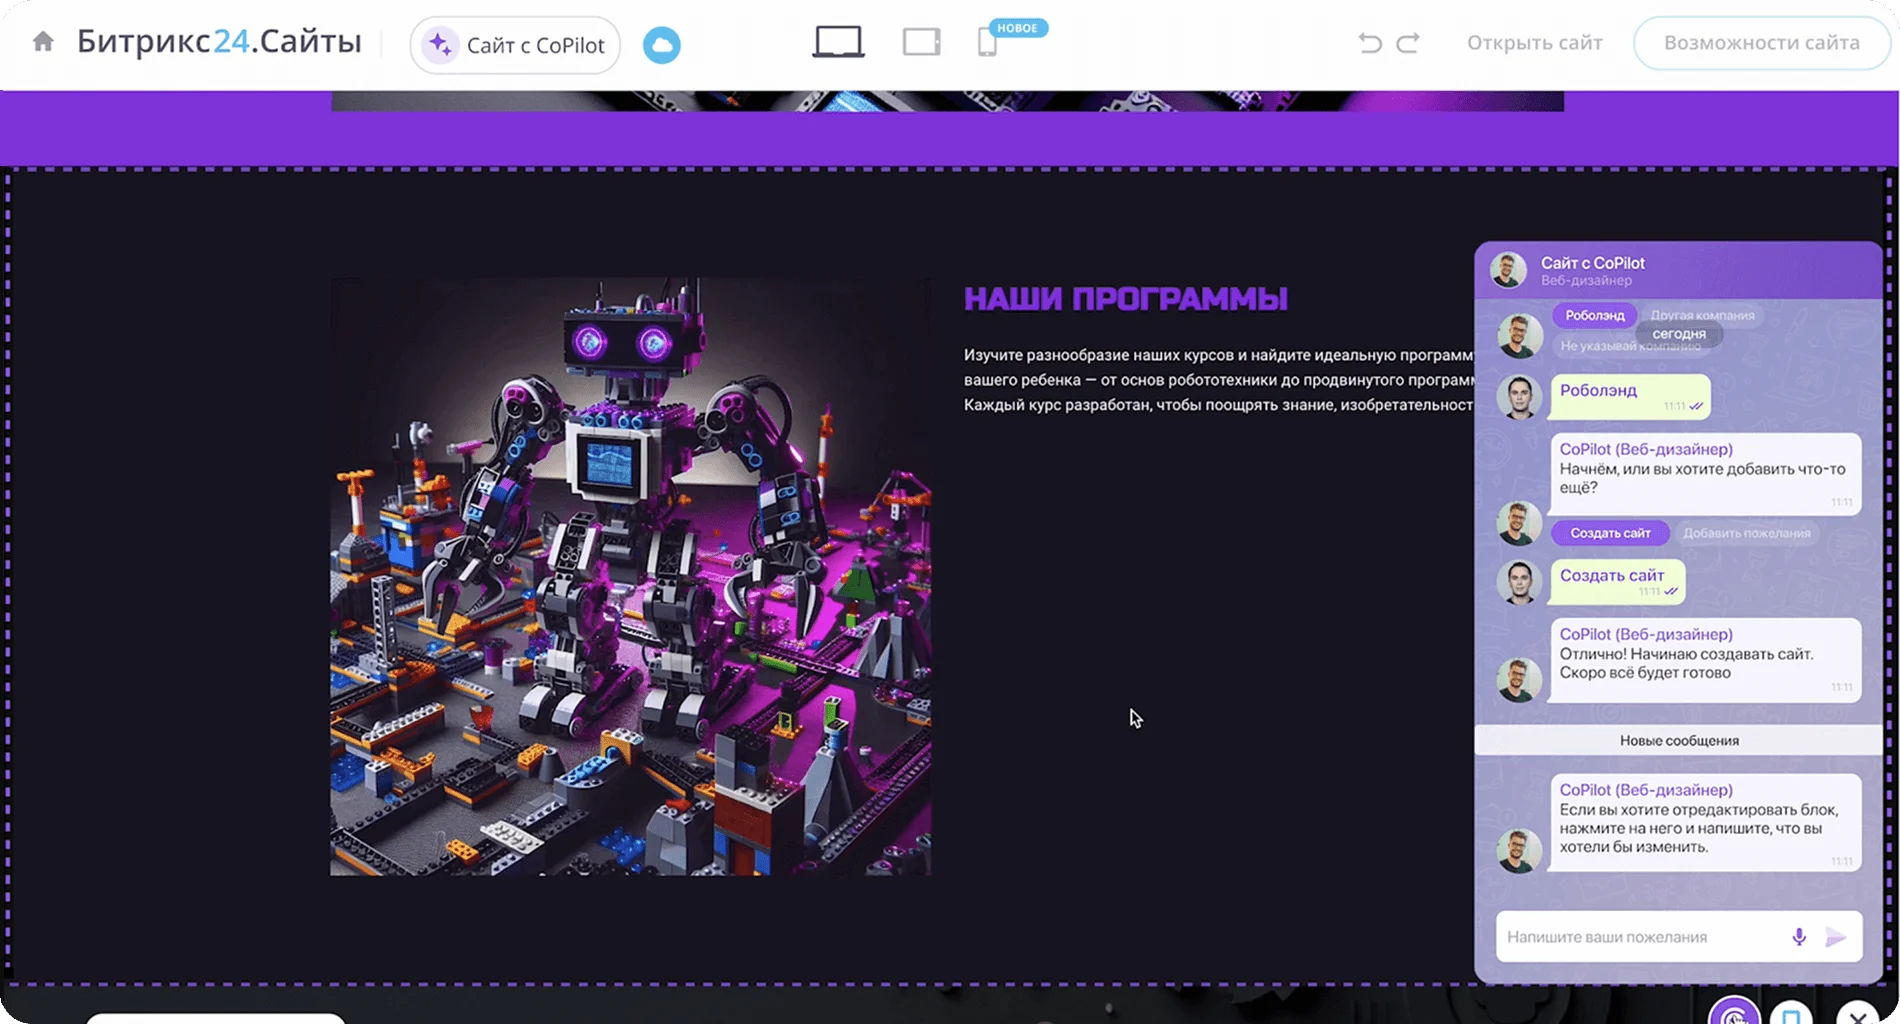Switch to desktop preview mode

pyautogui.click(x=838, y=42)
